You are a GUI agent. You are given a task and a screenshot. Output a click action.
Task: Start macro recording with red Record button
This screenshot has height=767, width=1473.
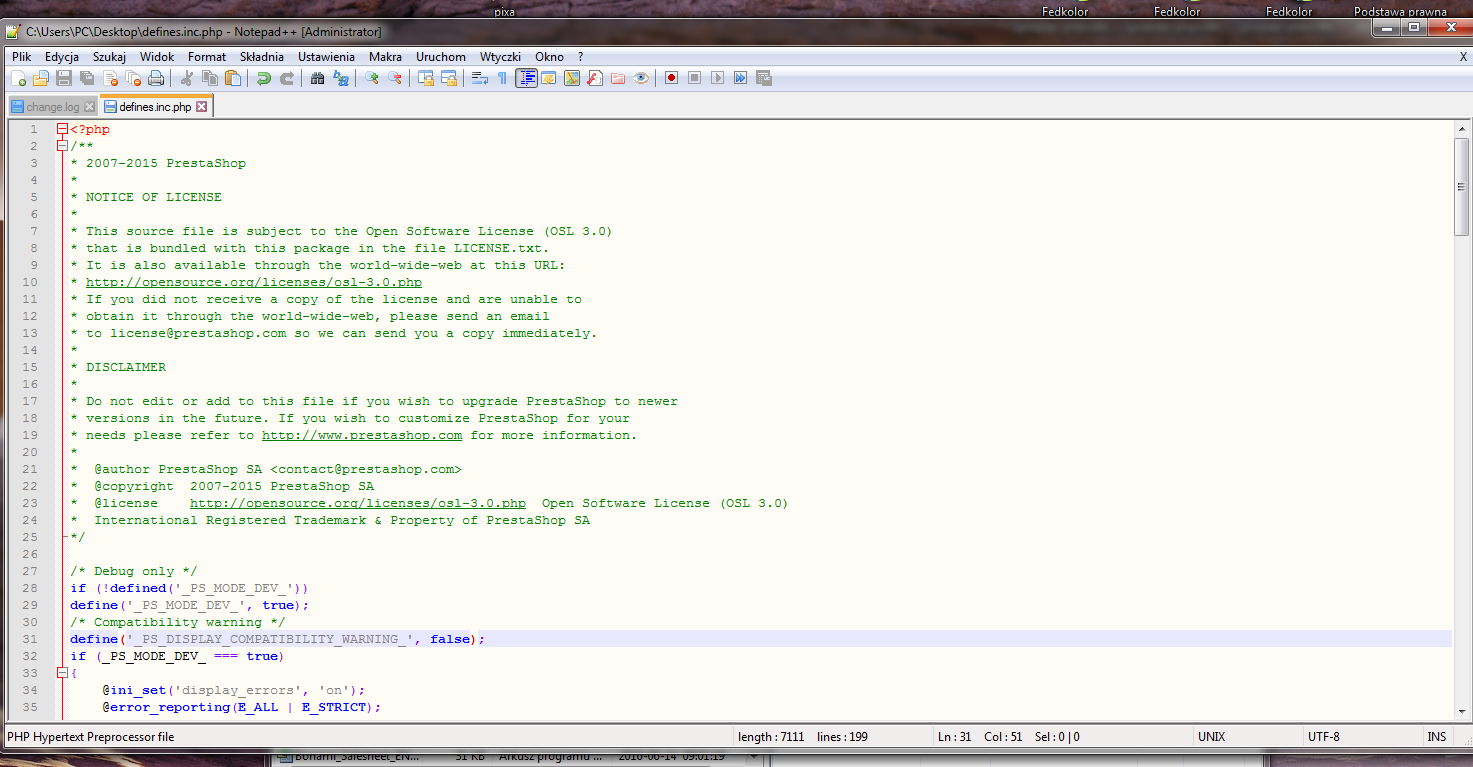672,78
